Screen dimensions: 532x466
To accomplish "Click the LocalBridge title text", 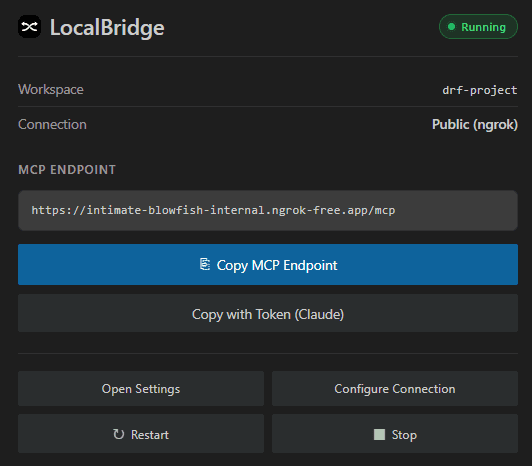I will [107, 27].
